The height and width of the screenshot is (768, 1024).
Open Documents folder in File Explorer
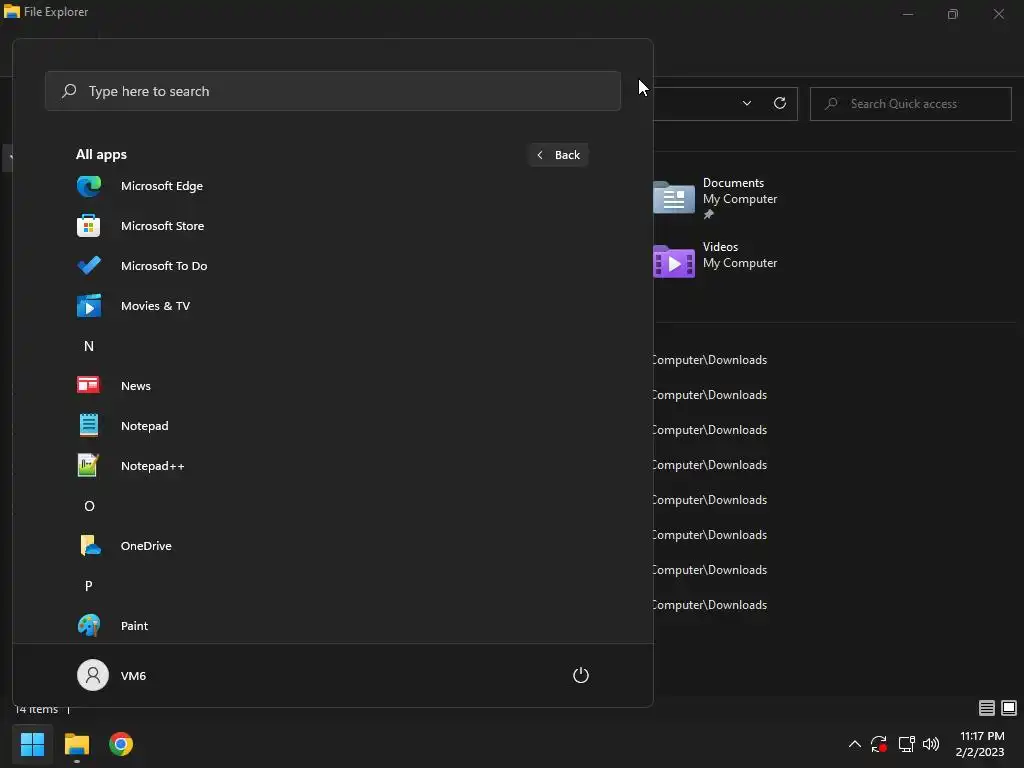[717, 197]
